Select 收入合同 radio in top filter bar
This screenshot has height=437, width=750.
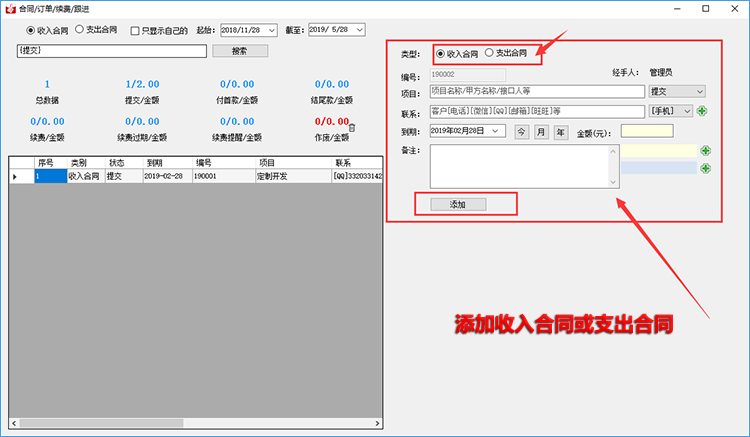[30, 31]
